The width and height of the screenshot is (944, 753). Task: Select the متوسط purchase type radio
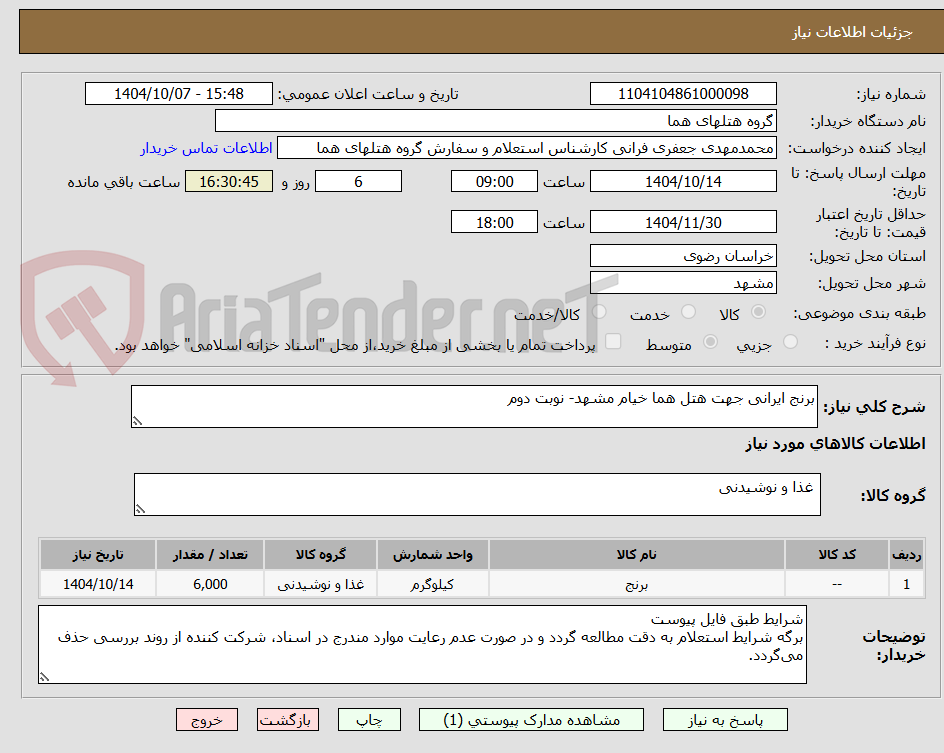(710, 342)
